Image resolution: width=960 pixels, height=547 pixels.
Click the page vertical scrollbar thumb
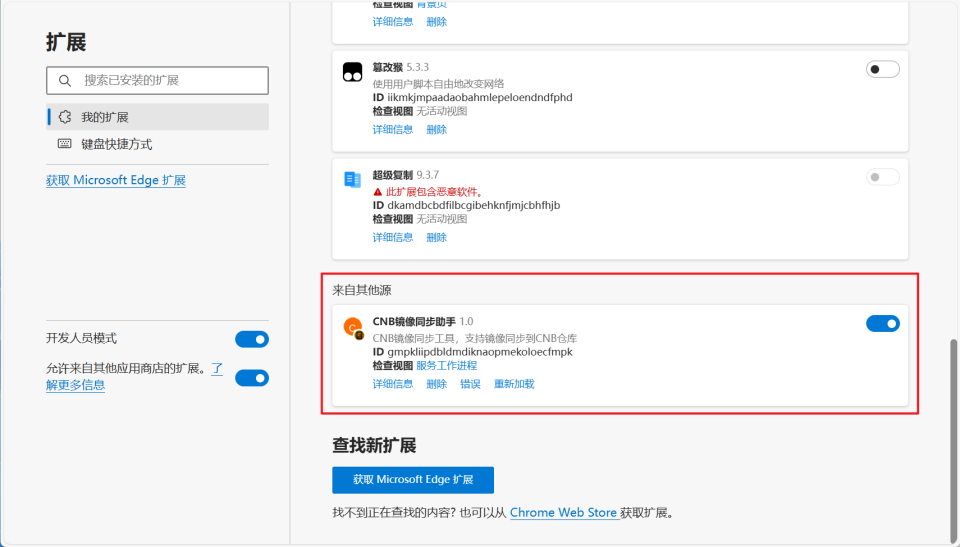pos(953,440)
